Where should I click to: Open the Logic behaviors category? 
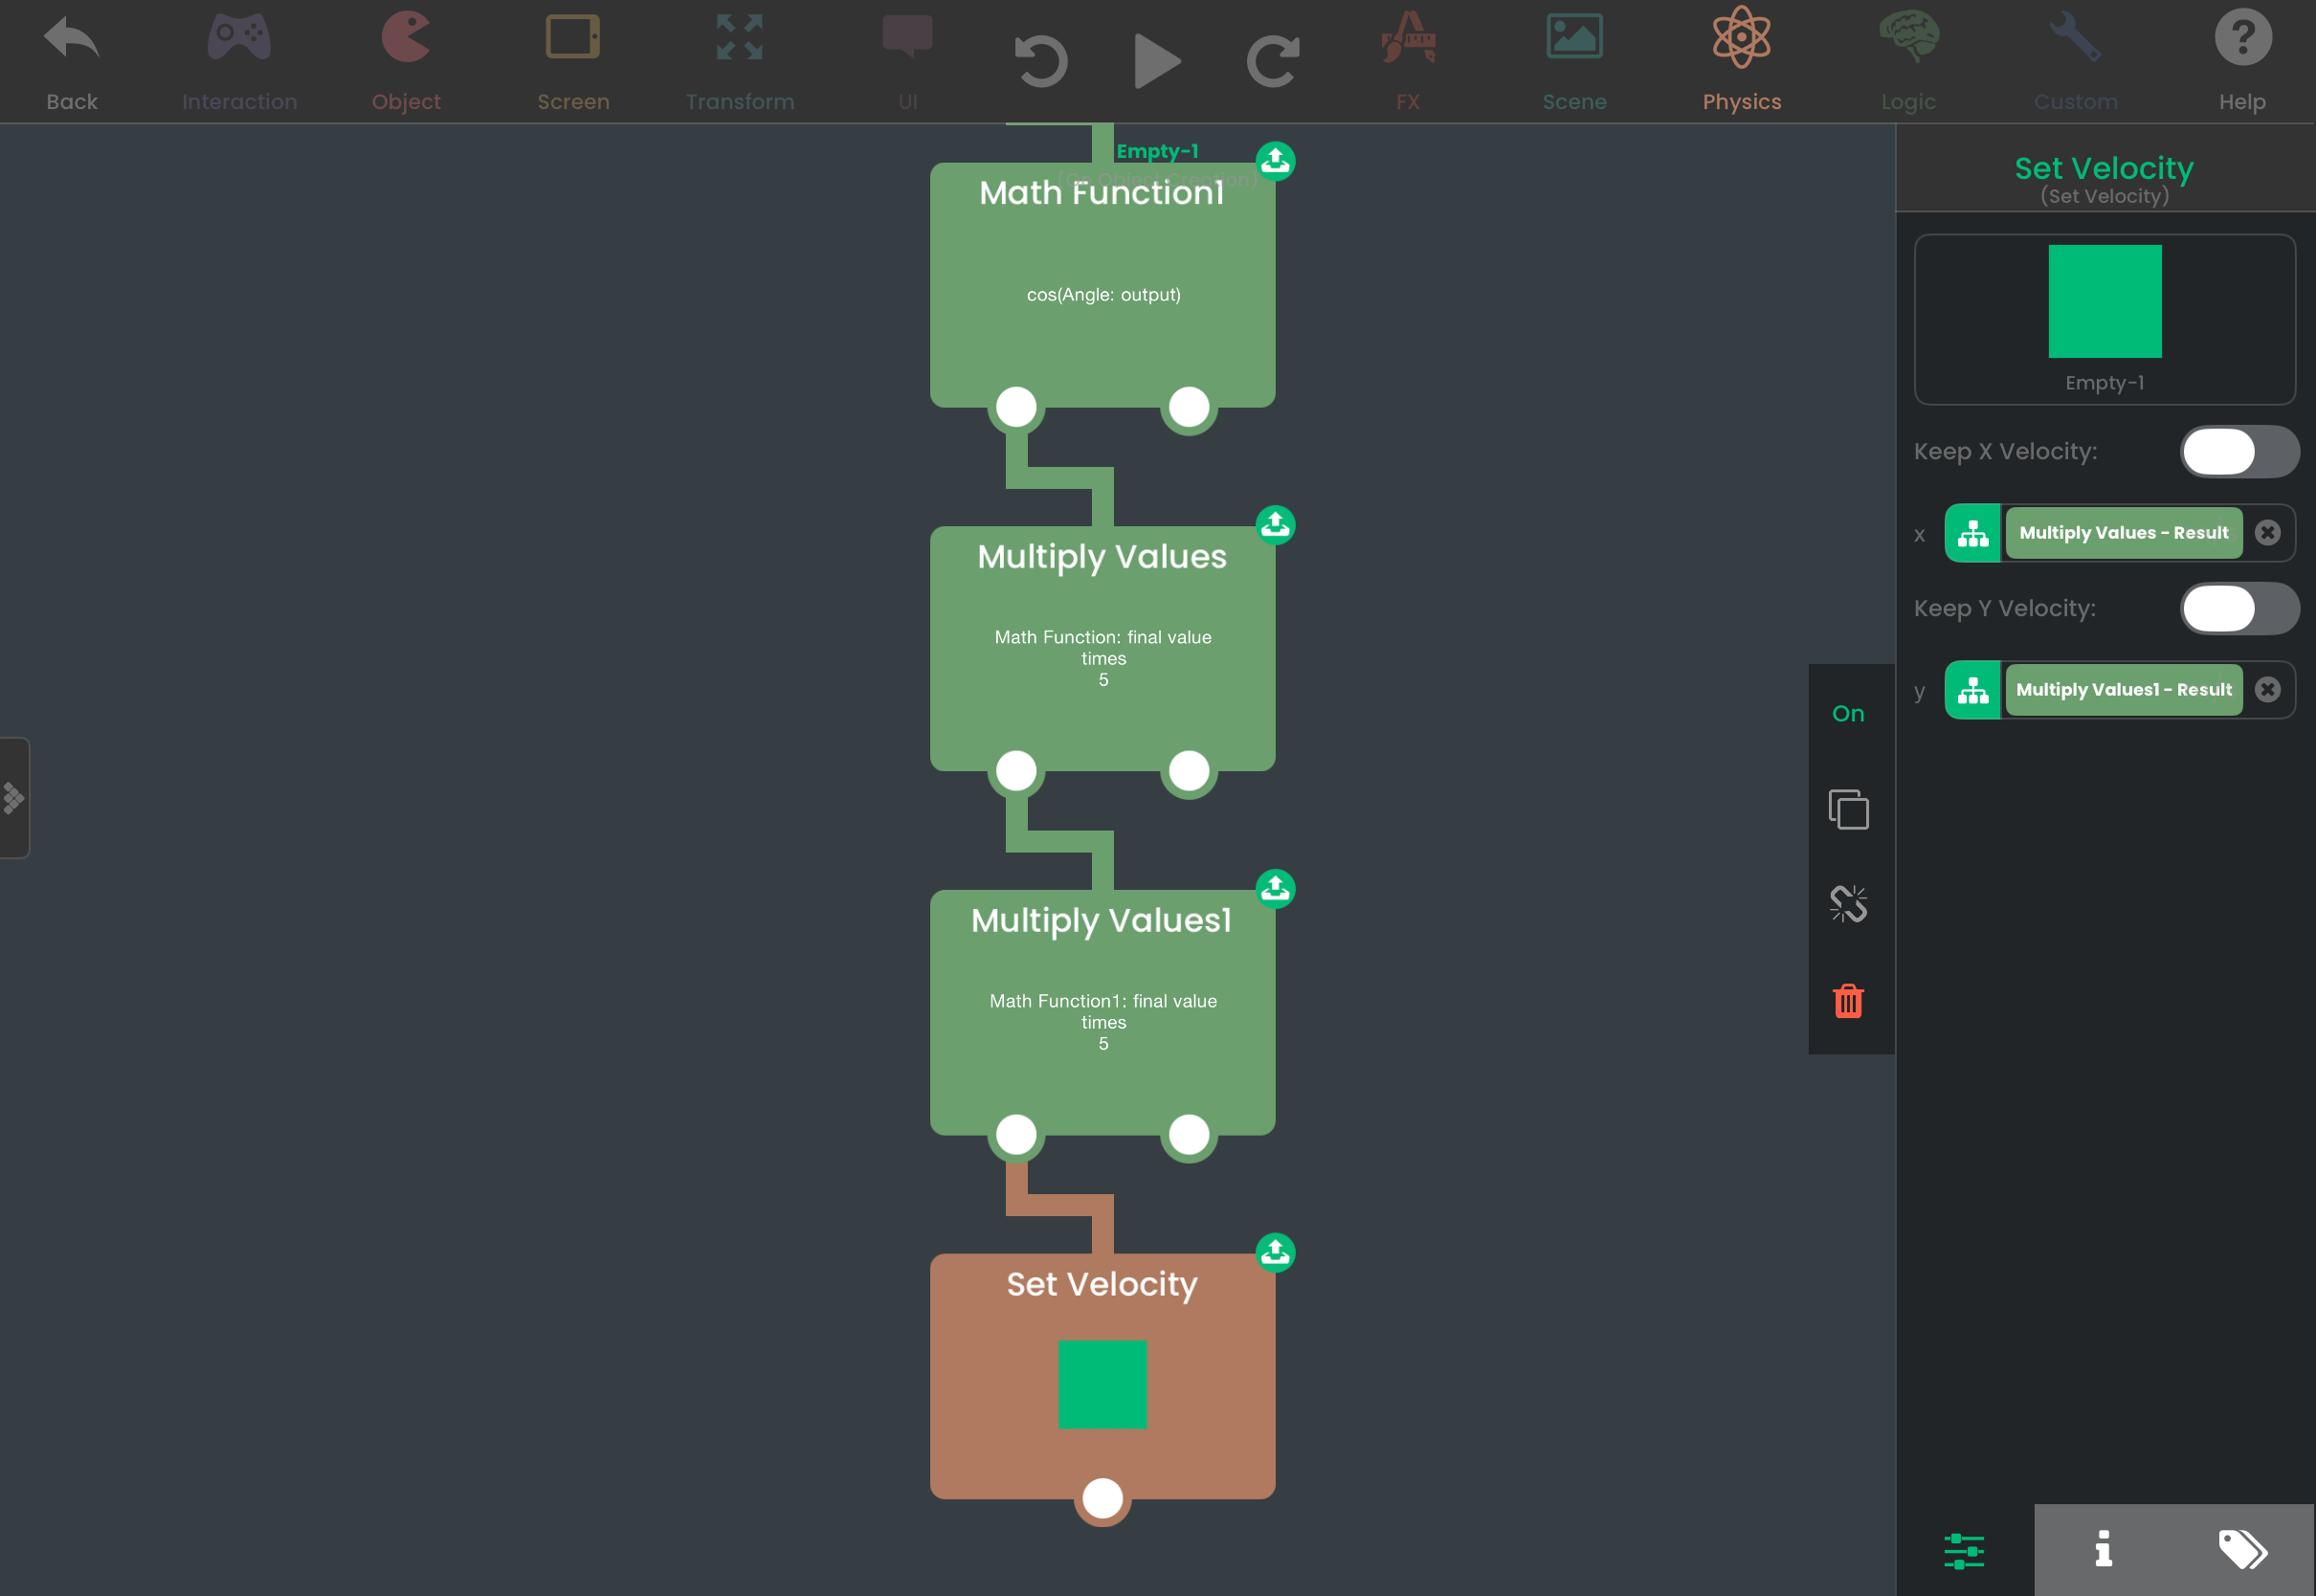(1908, 61)
